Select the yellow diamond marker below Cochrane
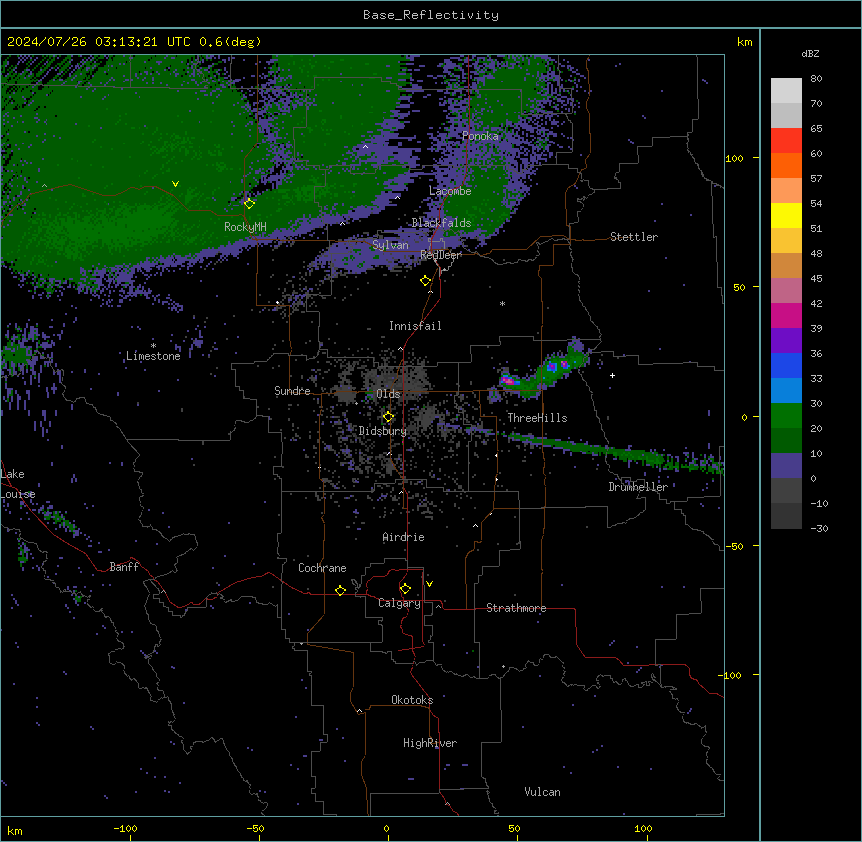 (340, 590)
